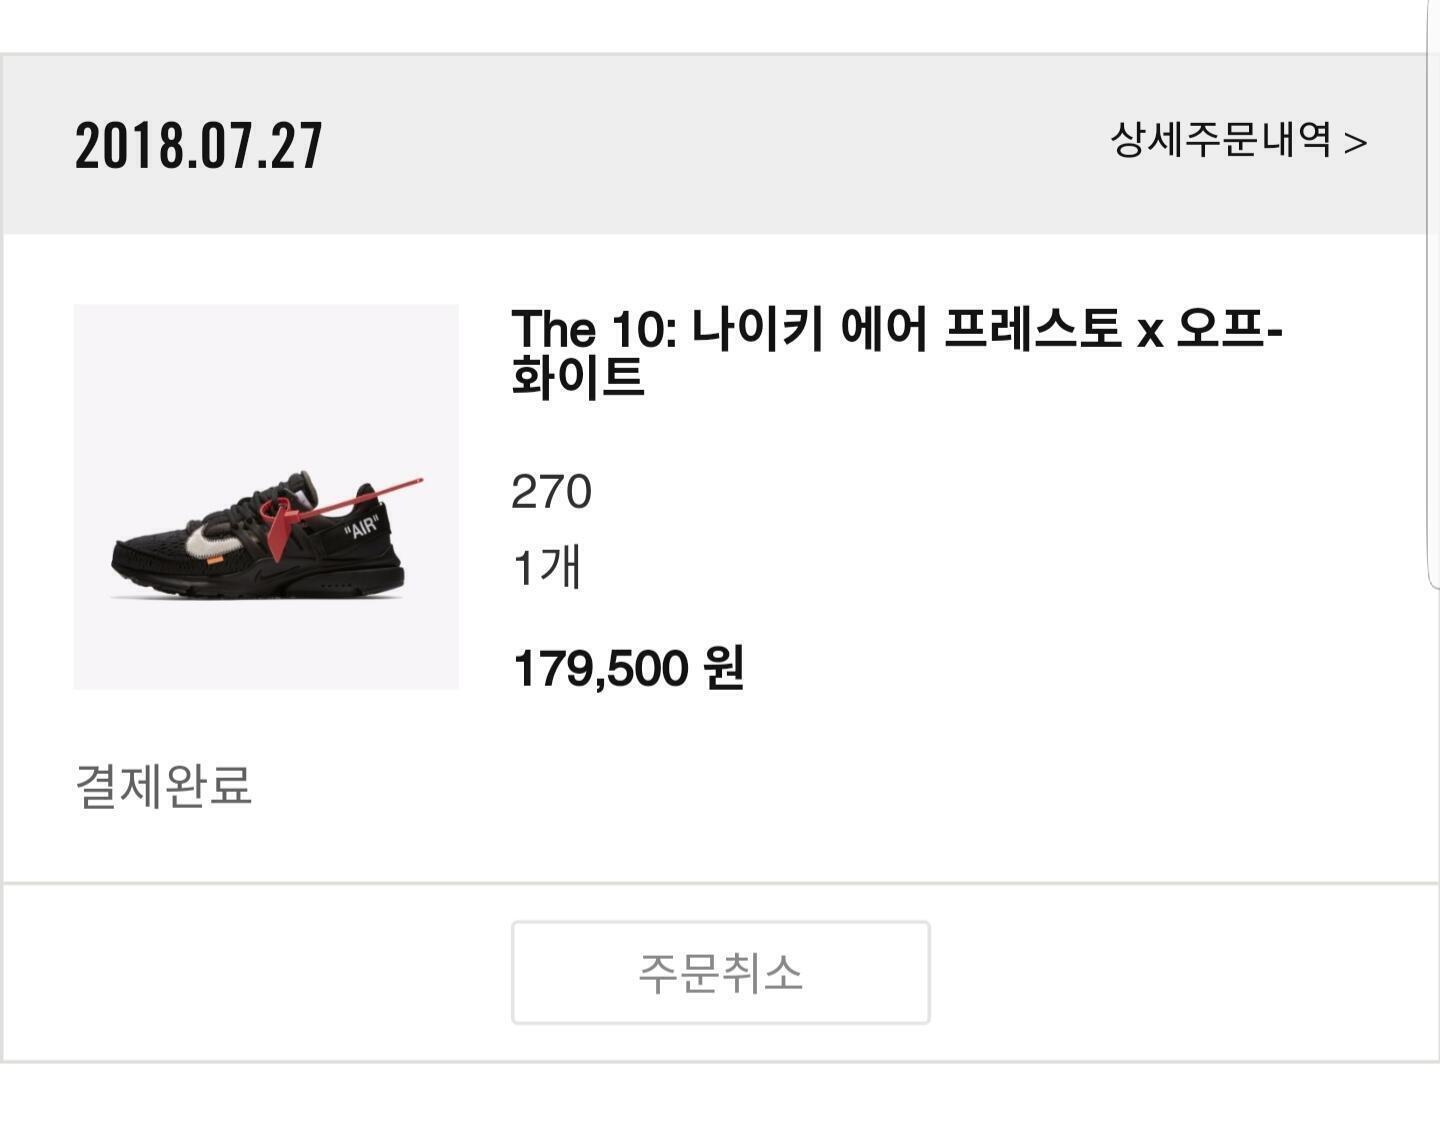Click the black shoe sole in the image
The image size is (1440, 1132).
click(260, 587)
